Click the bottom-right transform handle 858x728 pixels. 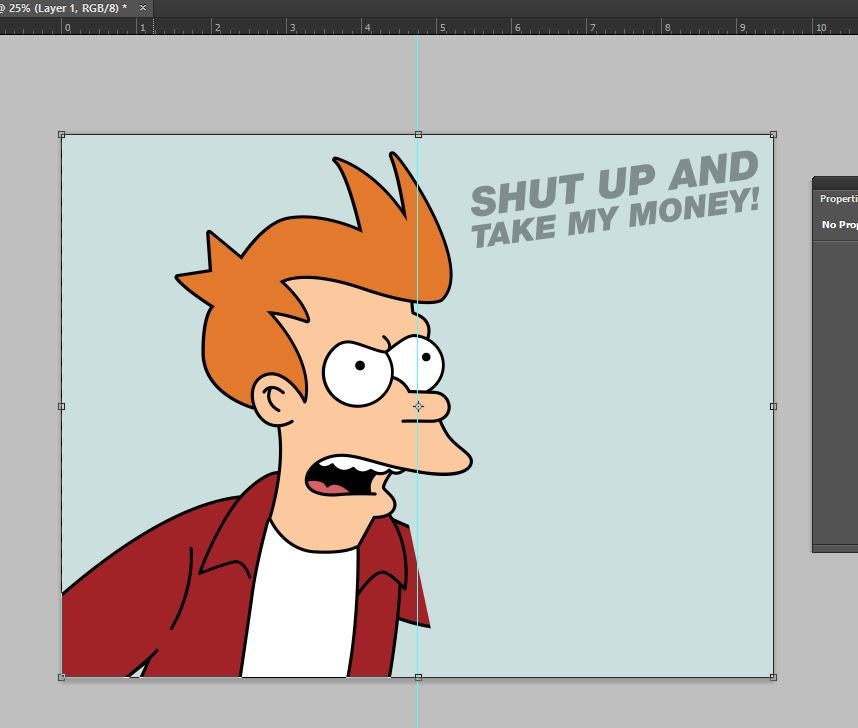point(773,678)
